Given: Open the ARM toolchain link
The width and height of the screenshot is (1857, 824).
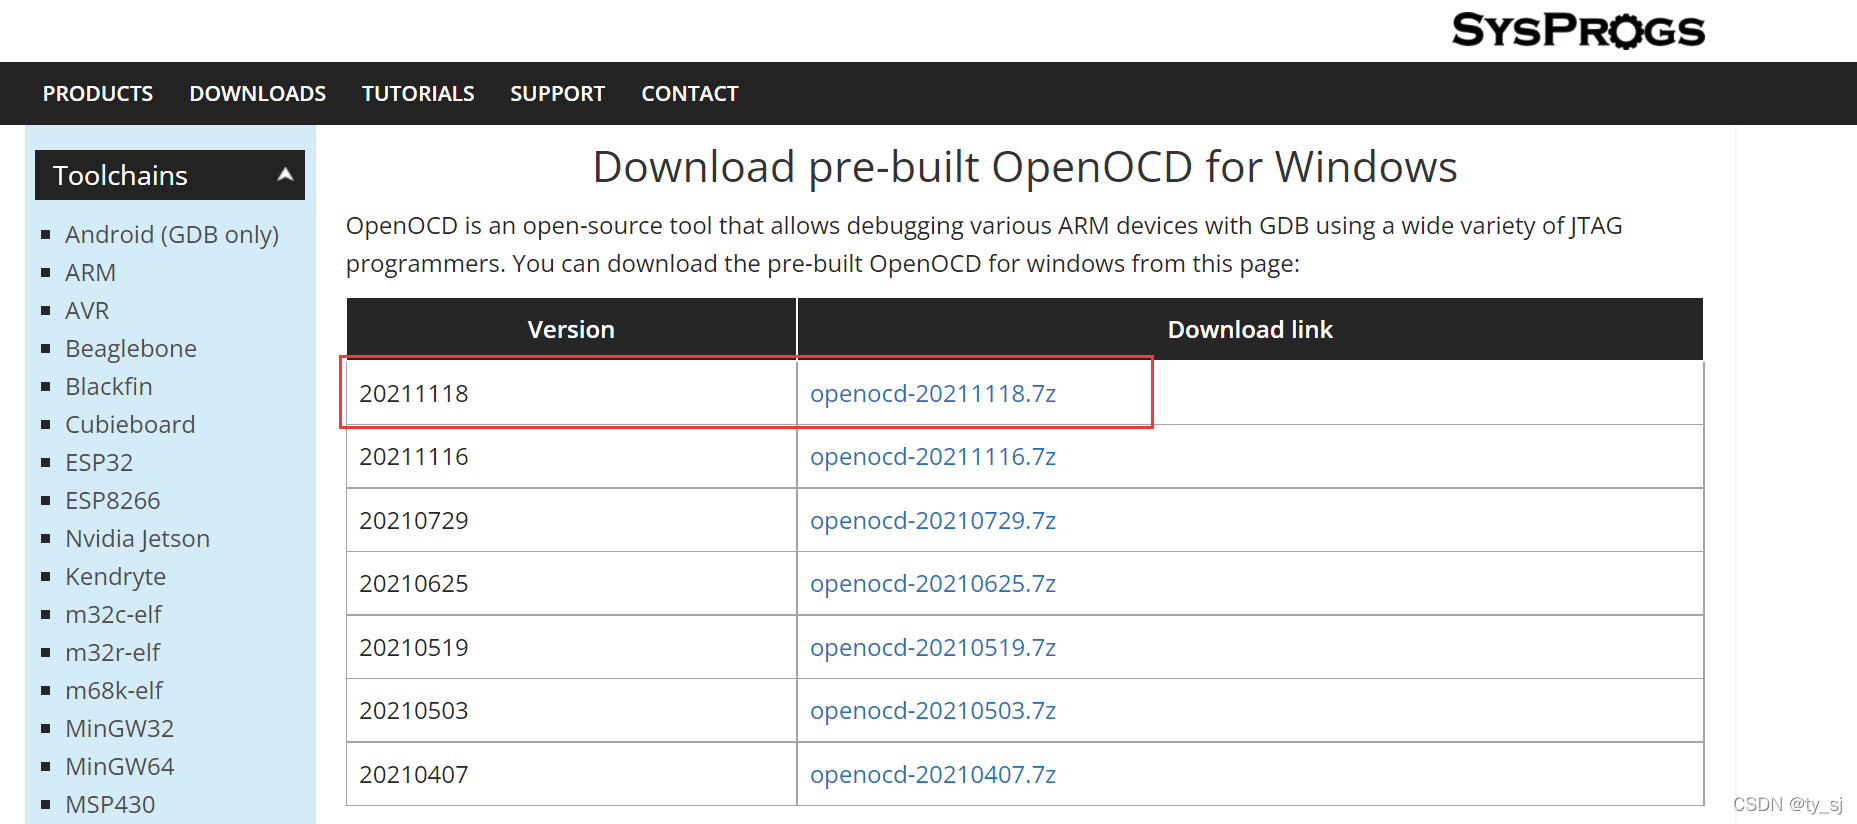Looking at the screenshot, I should [90, 273].
